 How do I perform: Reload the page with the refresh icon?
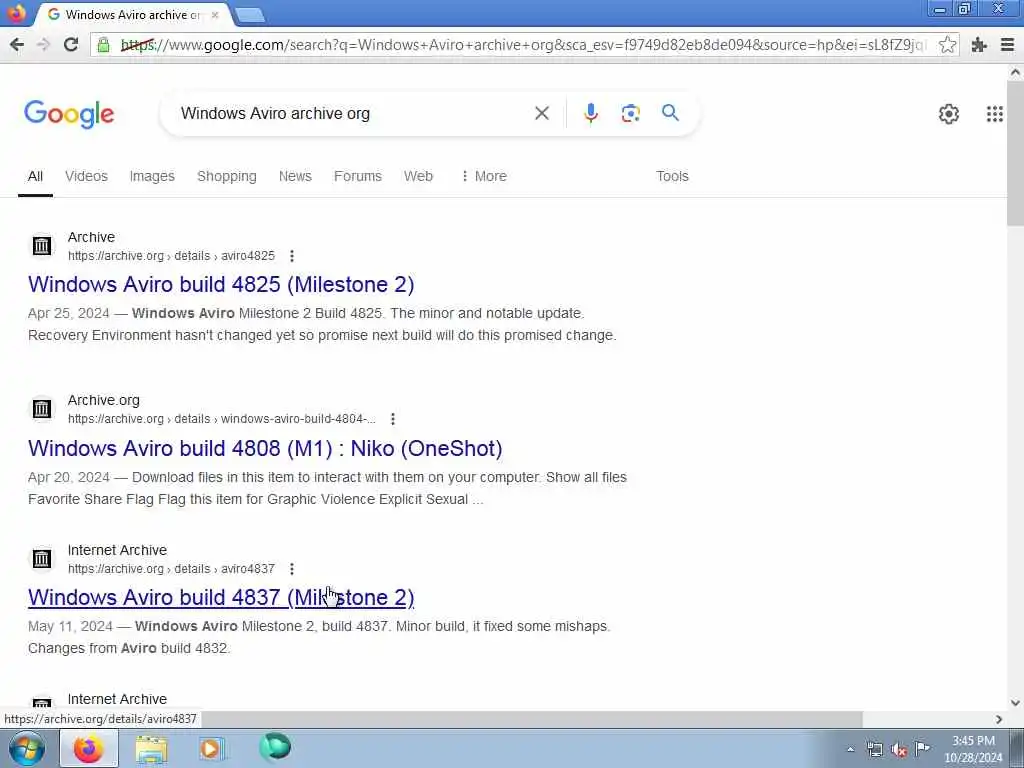point(71,44)
